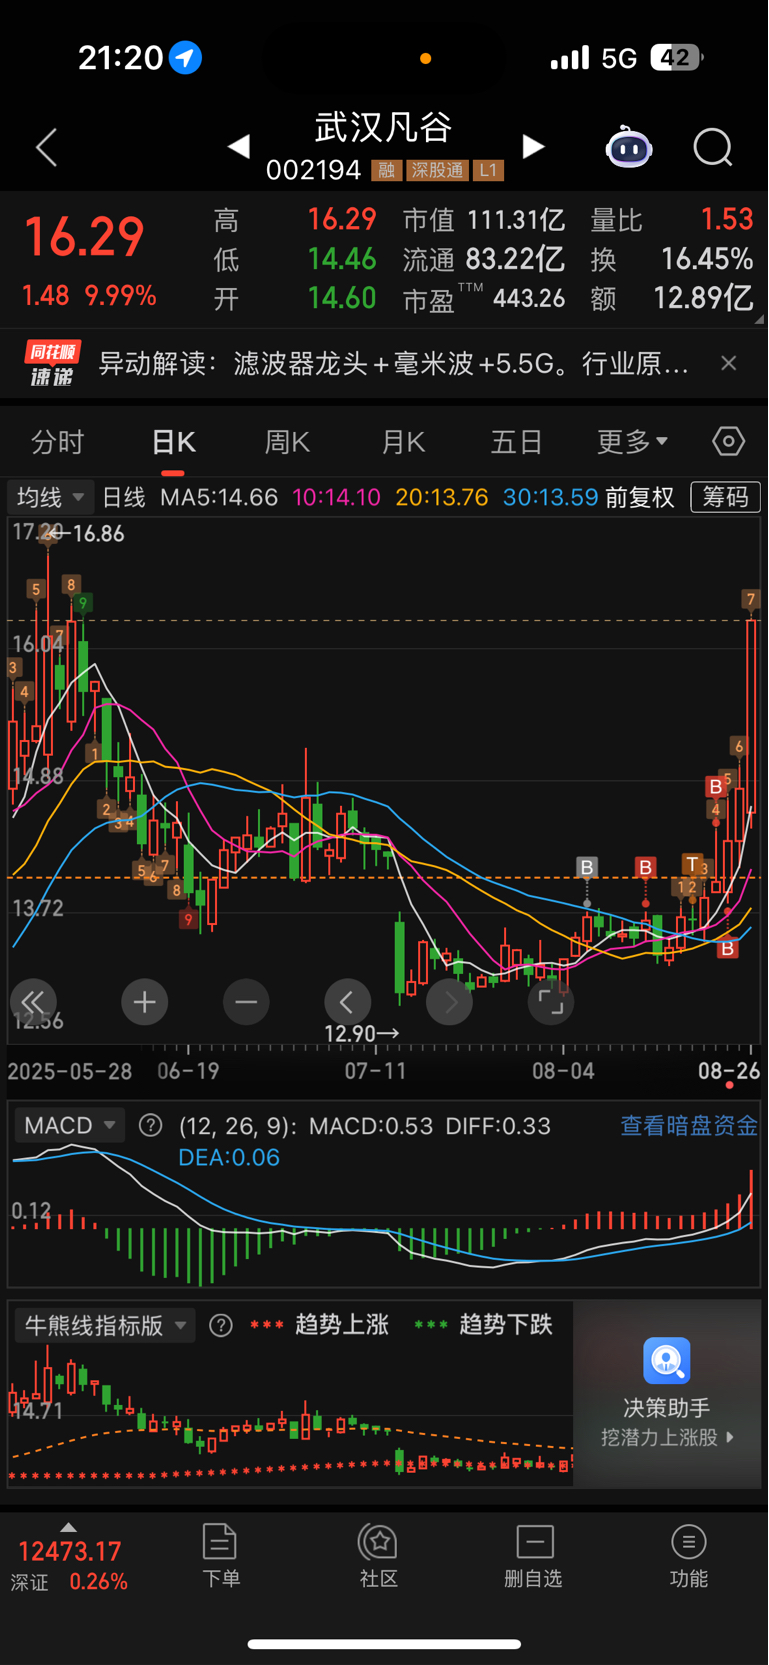Open the 决策助手 magnifier icon

[667, 1361]
